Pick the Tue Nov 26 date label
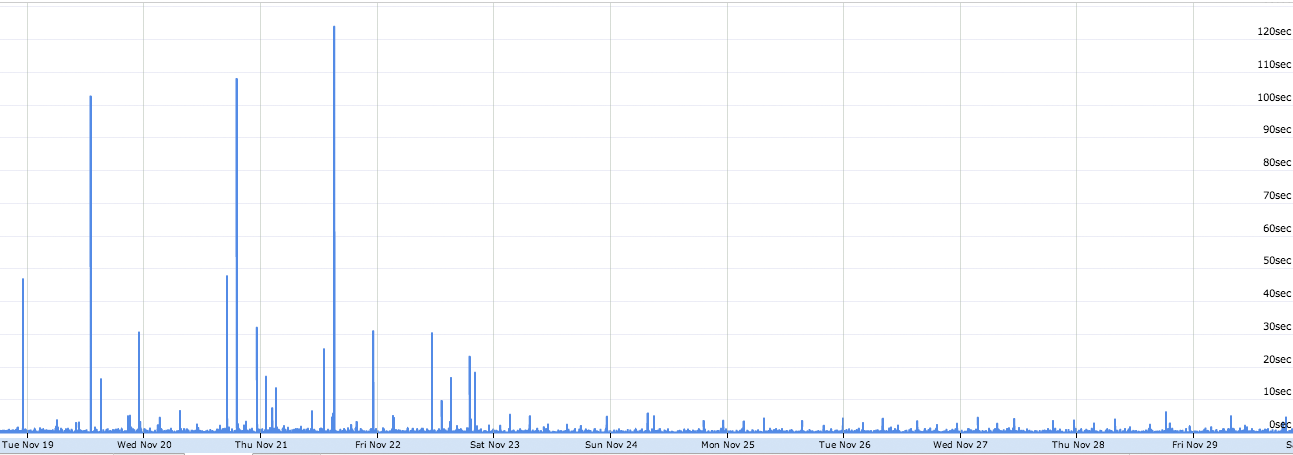1293x455 pixels. (845, 444)
